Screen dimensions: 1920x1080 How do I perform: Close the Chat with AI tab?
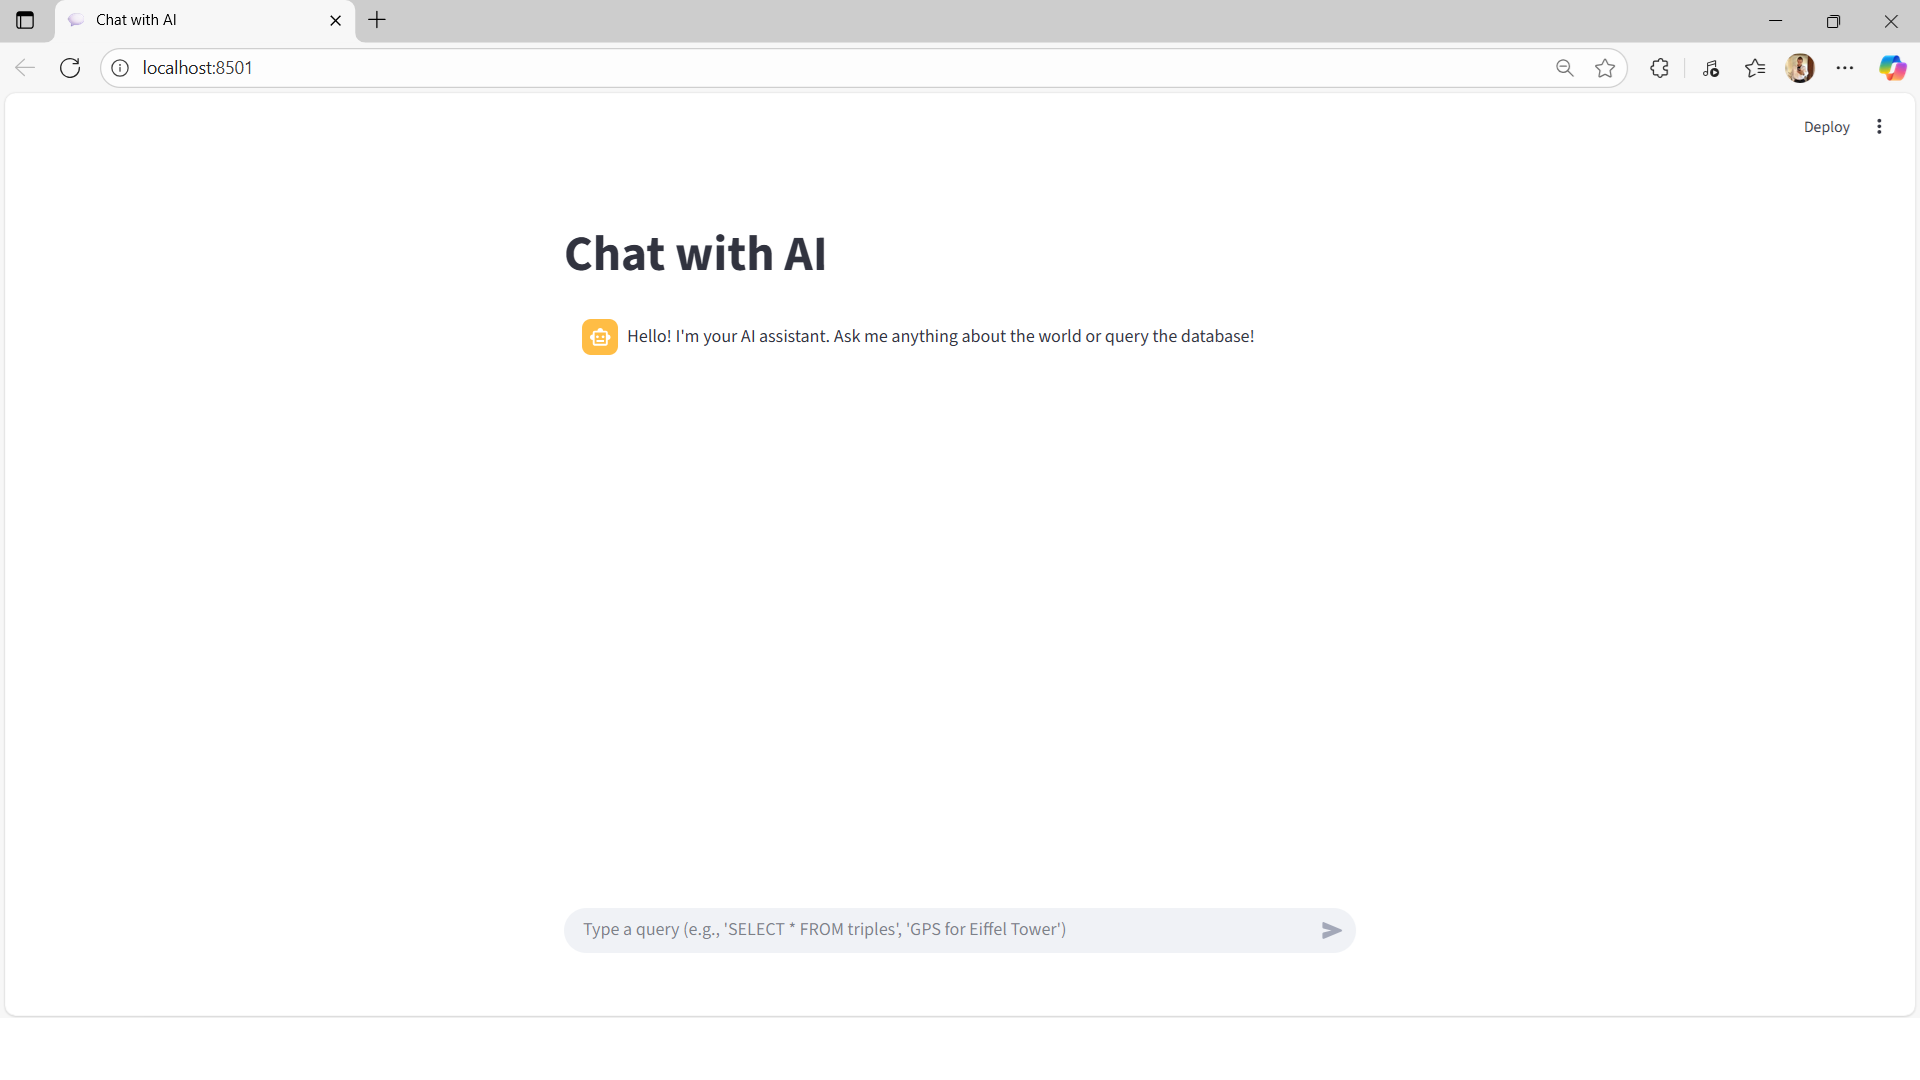[x=336, y=20]
